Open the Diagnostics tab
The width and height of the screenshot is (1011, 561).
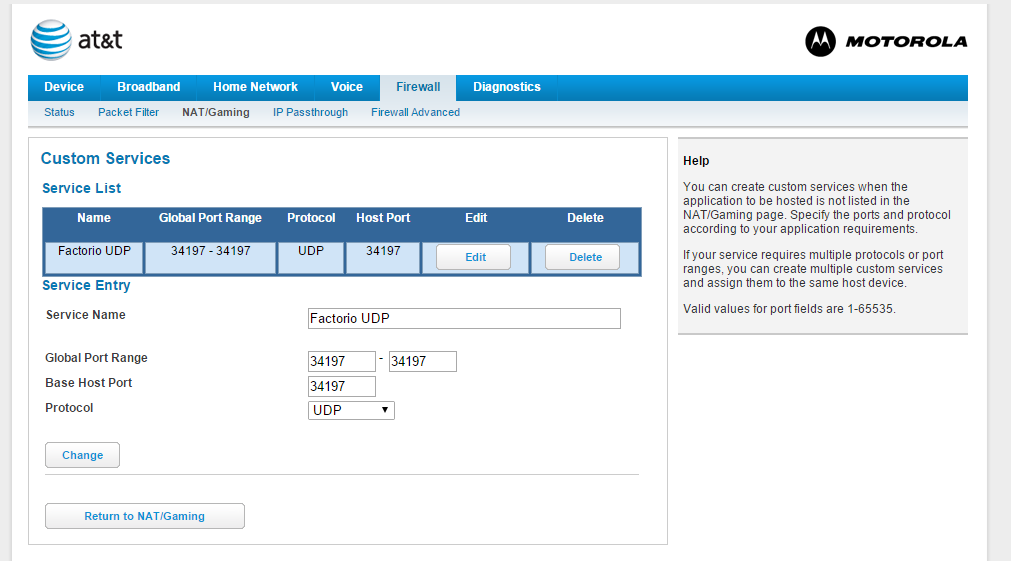[507, 87]
